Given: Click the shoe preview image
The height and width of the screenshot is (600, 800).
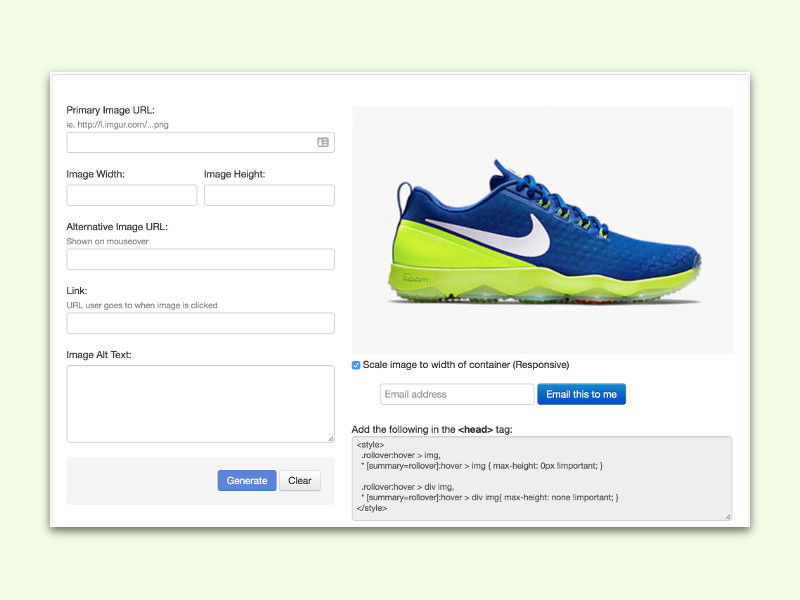Looking at the screenshot, I should (542, 230).
